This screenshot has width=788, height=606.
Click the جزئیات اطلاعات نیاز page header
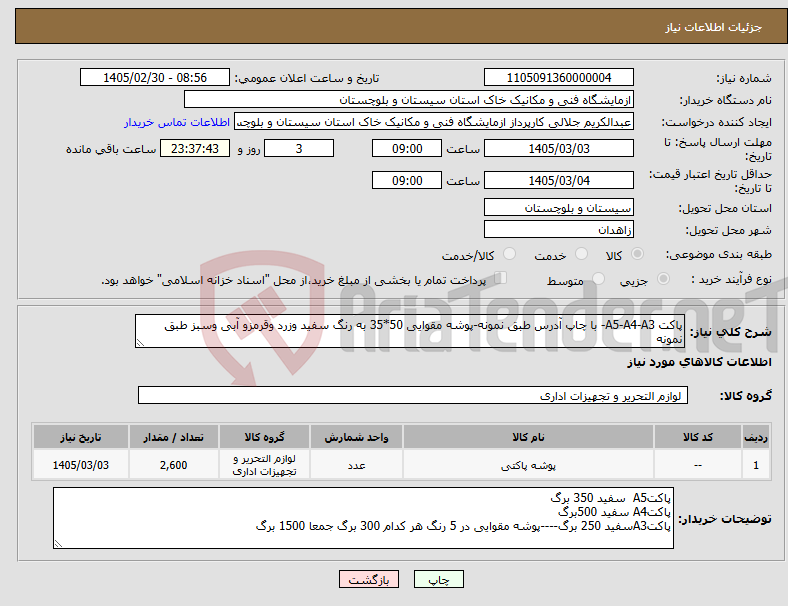click(x=713, y=27)
